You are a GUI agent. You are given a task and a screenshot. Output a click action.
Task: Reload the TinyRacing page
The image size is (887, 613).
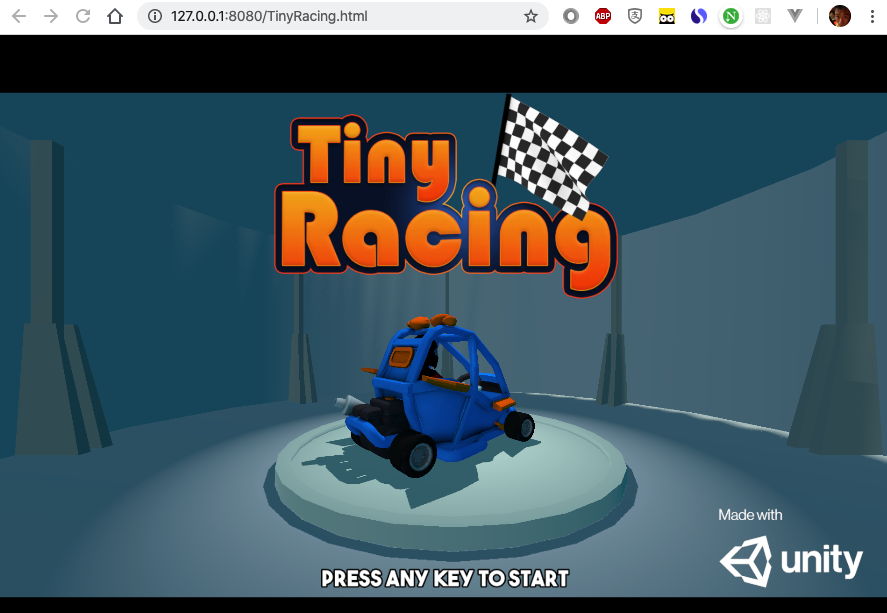pos(83,17)
